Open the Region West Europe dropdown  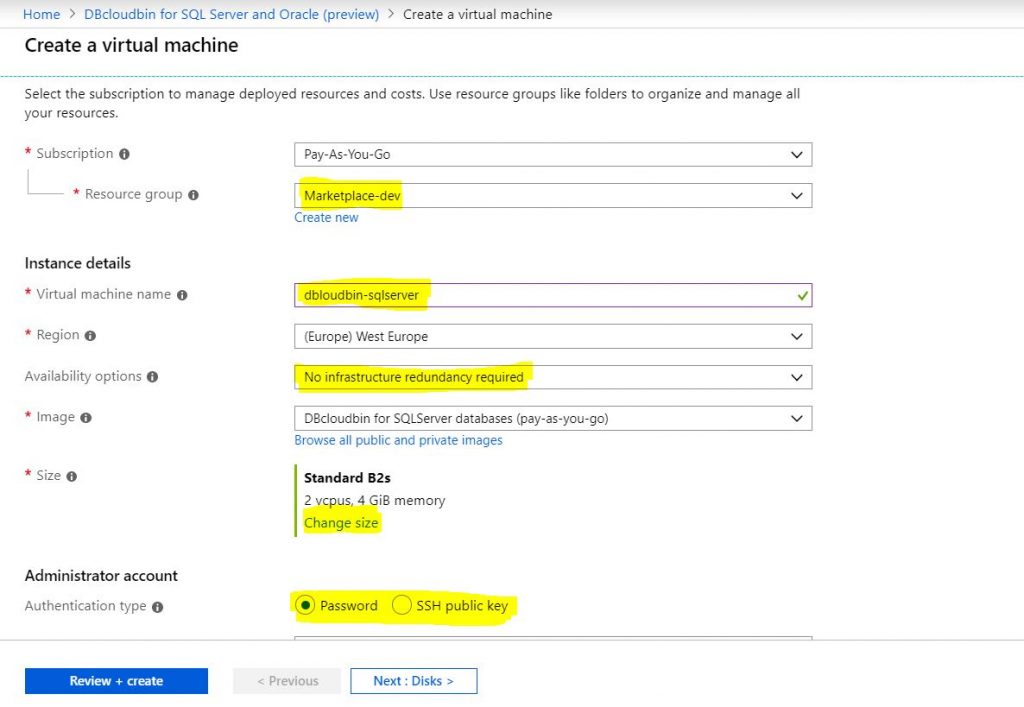[x=553, y=336]
